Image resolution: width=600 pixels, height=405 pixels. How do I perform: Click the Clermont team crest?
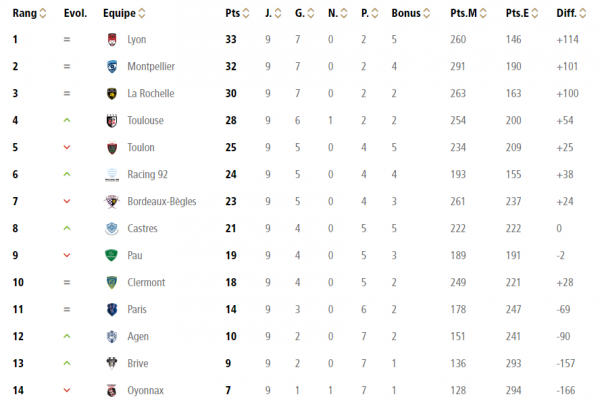112,283
